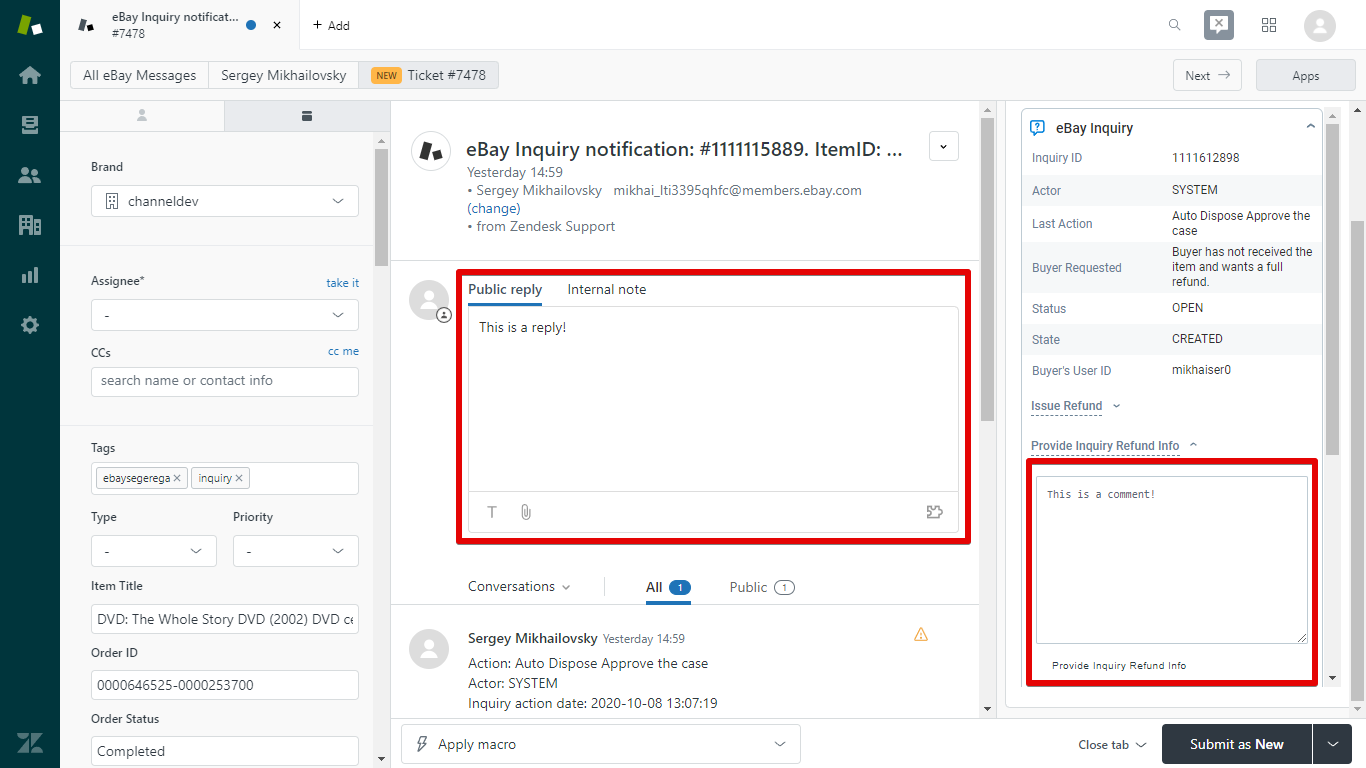This screenshot has height=768, width=1366.
Task: Open the Priority dropdown
Action: [x=296, y=551]
